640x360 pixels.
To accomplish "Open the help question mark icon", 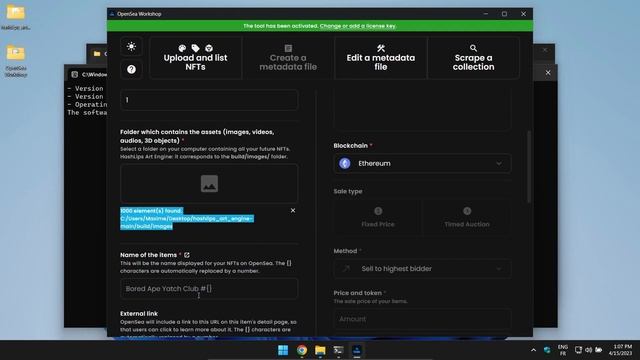I will 131,69.
